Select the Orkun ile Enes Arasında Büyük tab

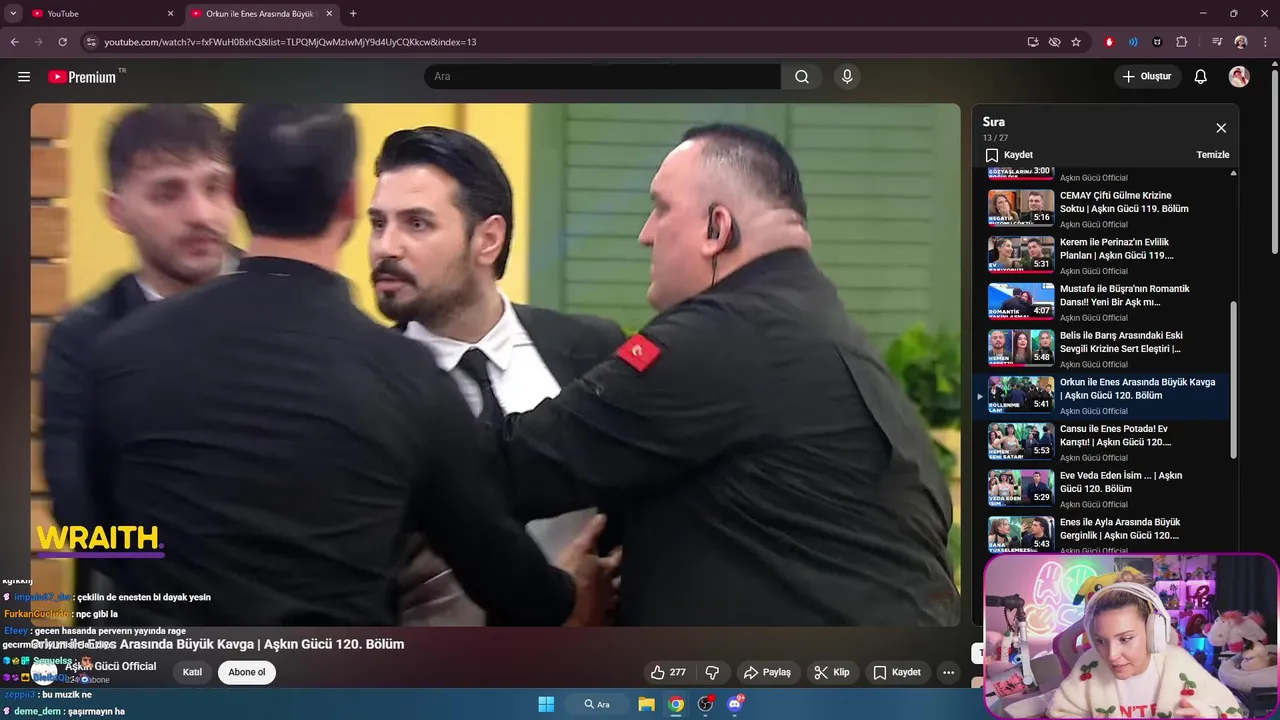point(260,14)
